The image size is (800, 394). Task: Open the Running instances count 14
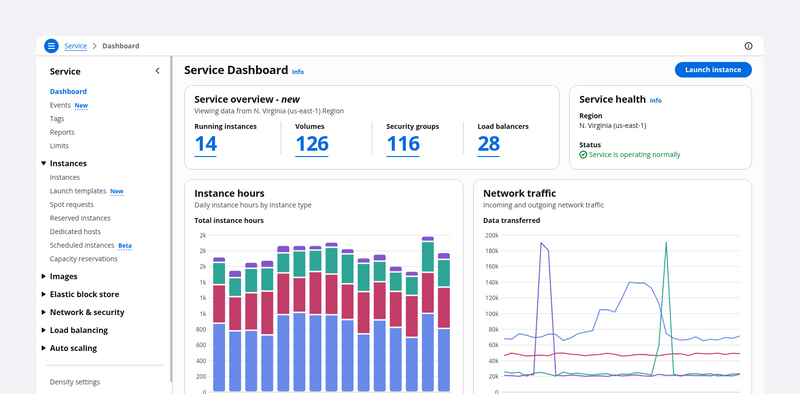click(x=206, y=144)
